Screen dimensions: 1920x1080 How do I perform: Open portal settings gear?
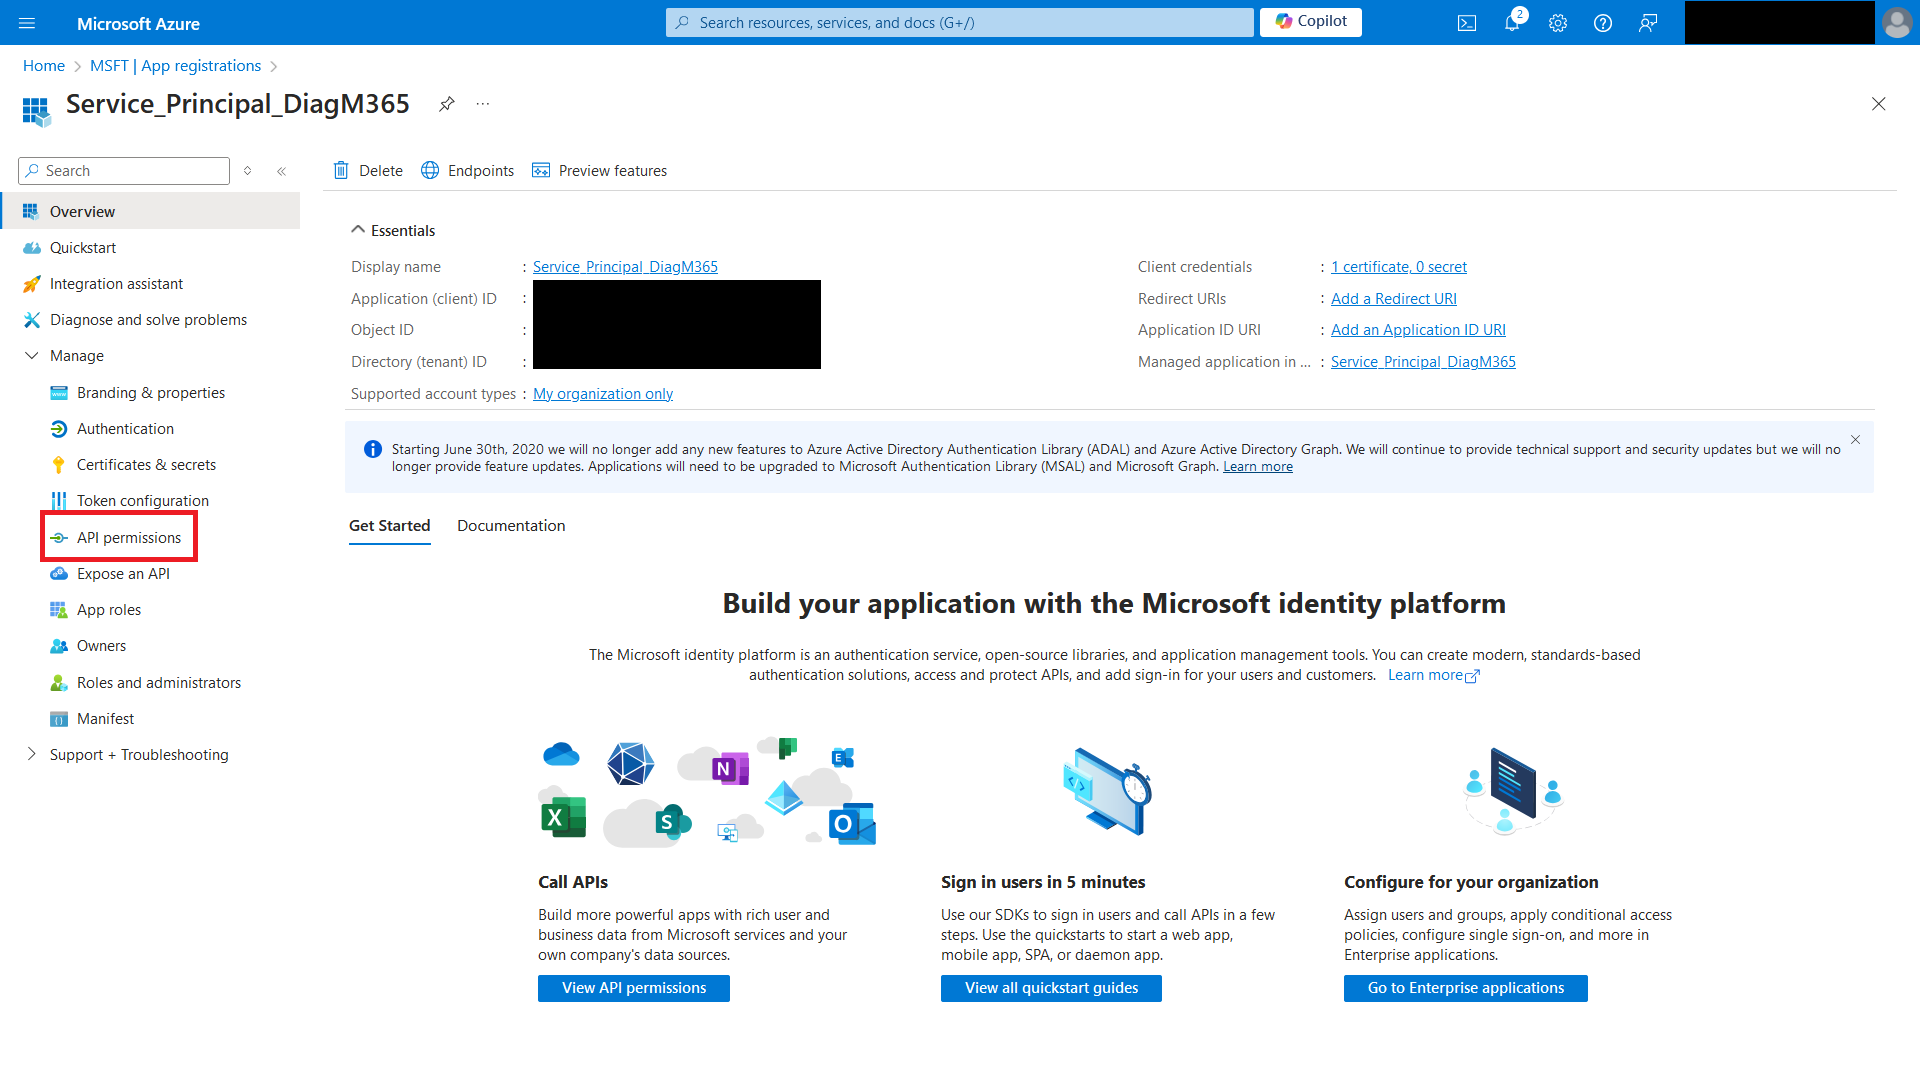pos(1557,23)
